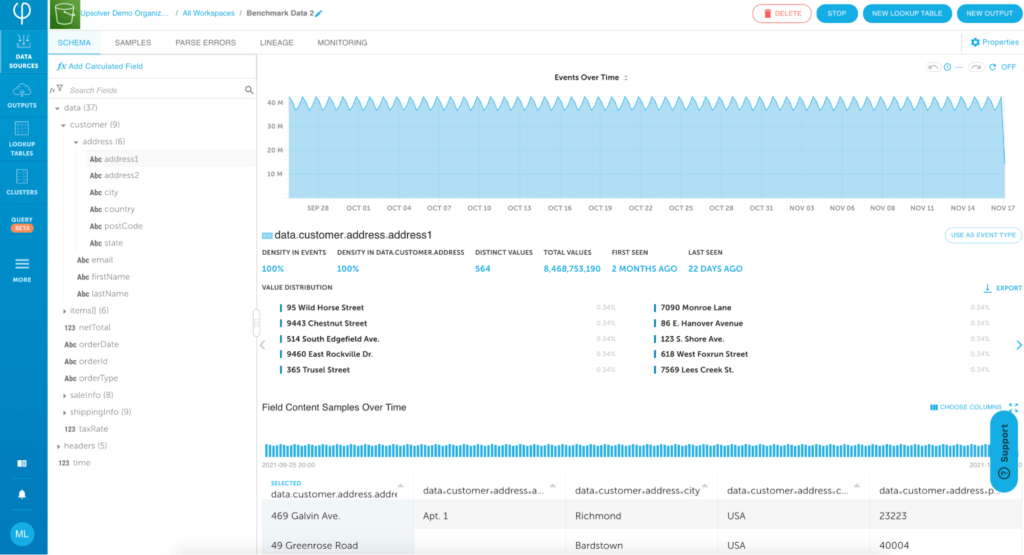Screen dimensions: 1024x555
Task: Click the pencil icon to rename Benchmark Data 2
Action: [x=319, y=13]
